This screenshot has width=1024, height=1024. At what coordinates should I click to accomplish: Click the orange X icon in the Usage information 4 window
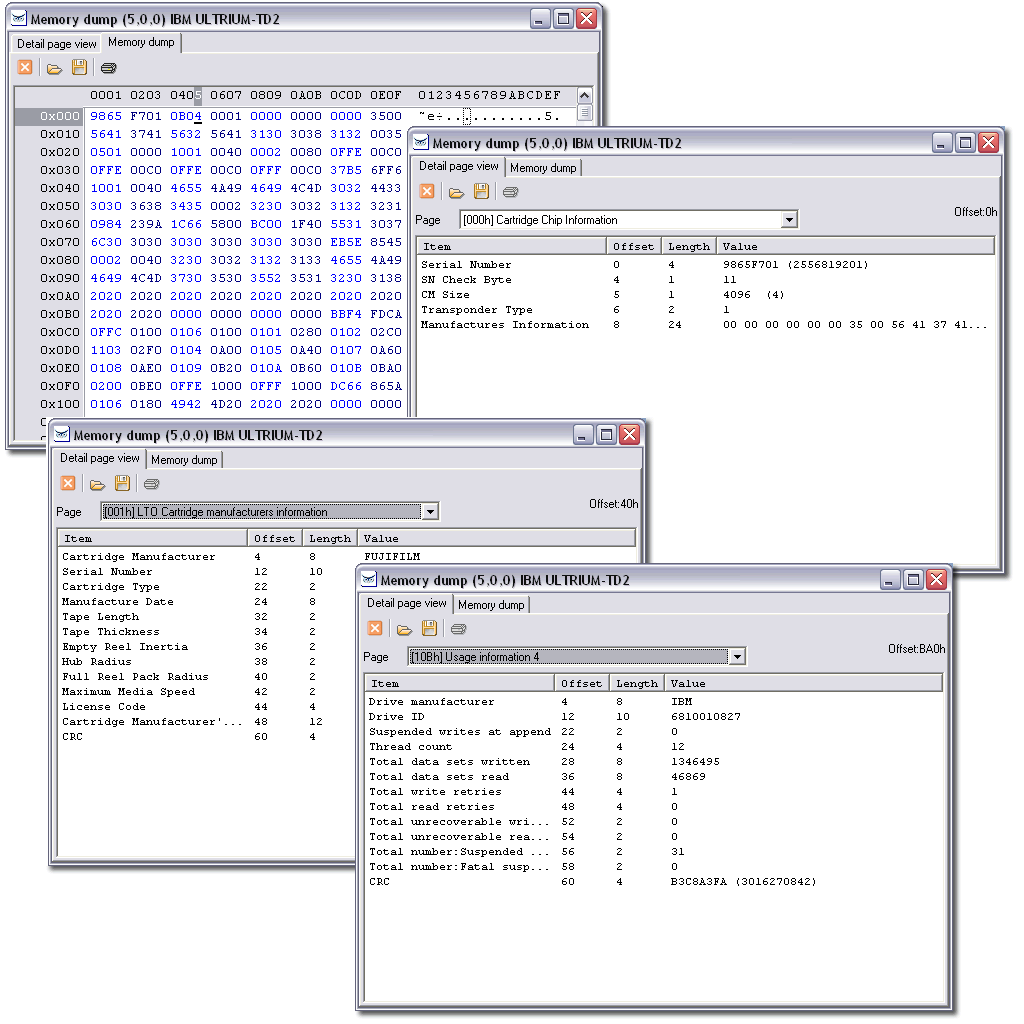[x=375, y=629]
